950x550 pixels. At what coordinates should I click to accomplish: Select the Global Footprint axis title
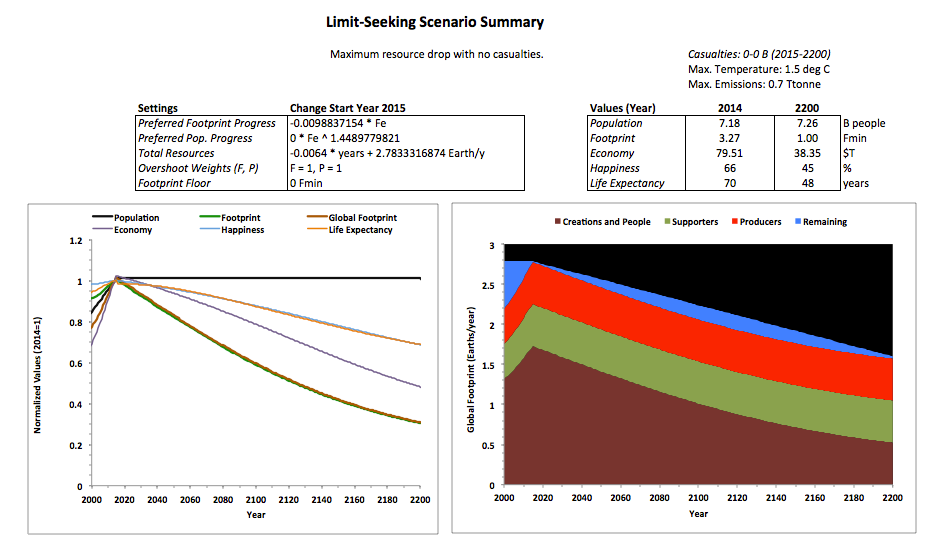click(471, 365)
